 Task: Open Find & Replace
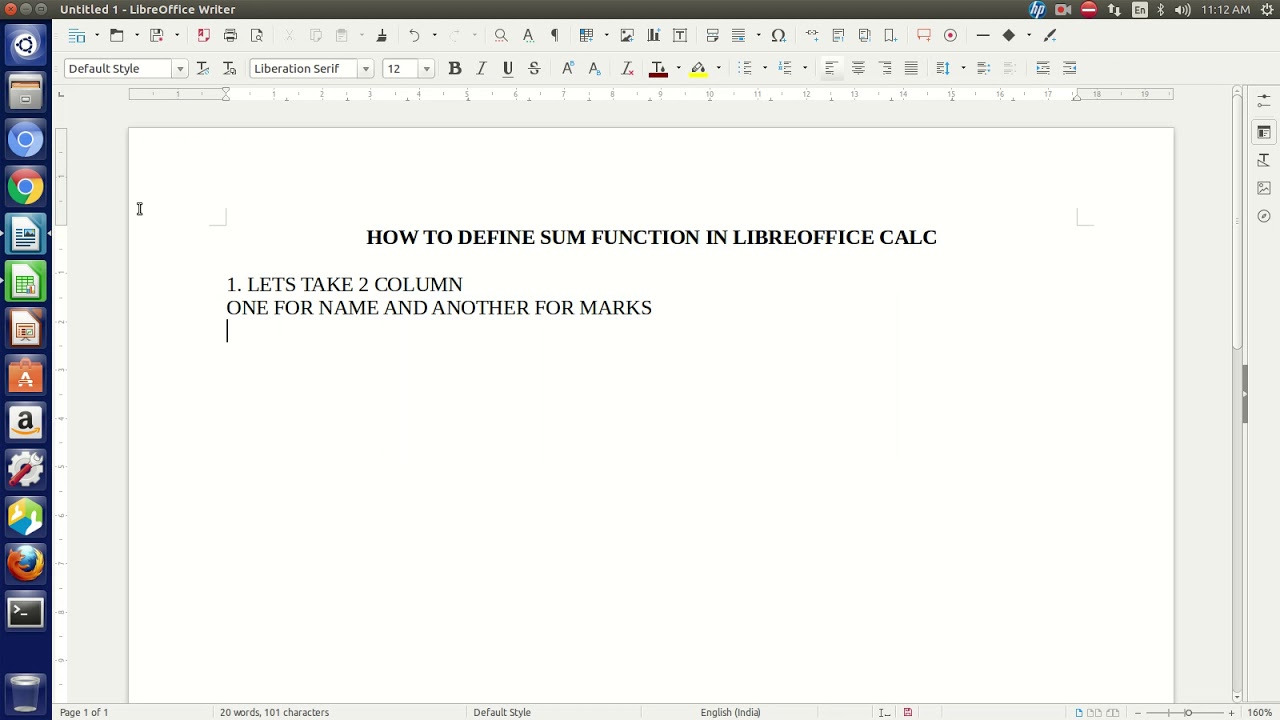coord(501,35)
